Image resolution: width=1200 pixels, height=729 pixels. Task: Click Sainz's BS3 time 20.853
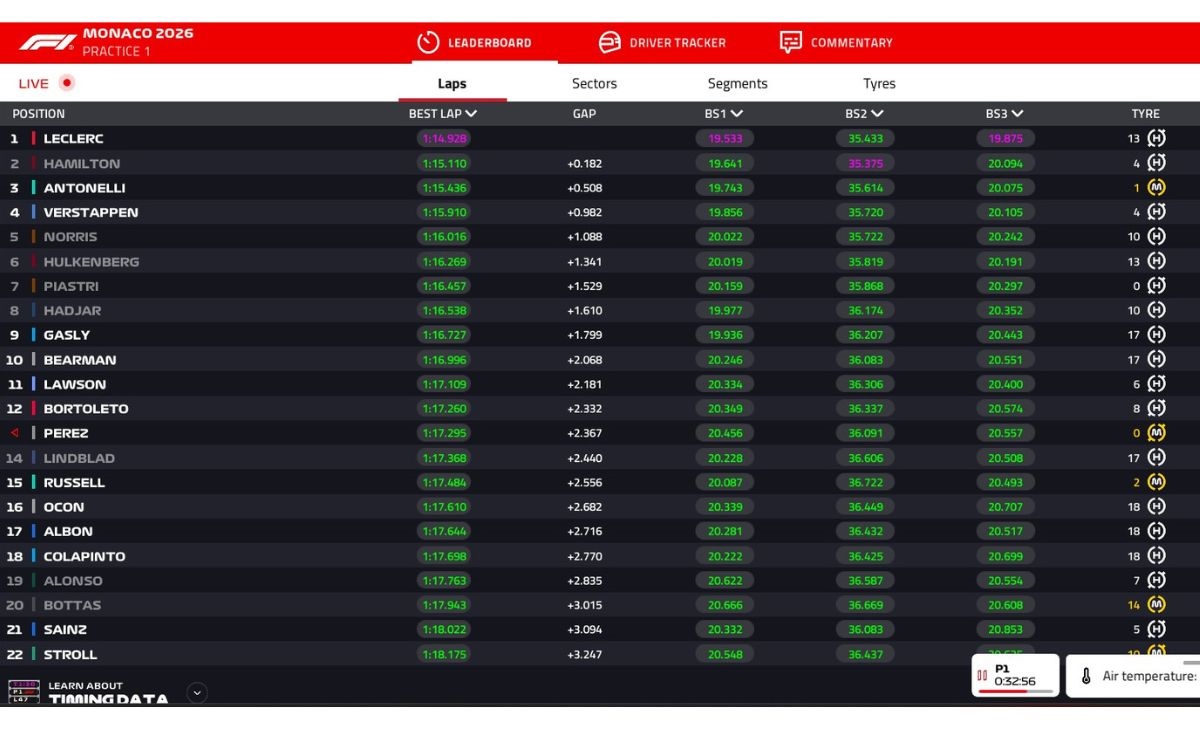[x=1005, y=629]
